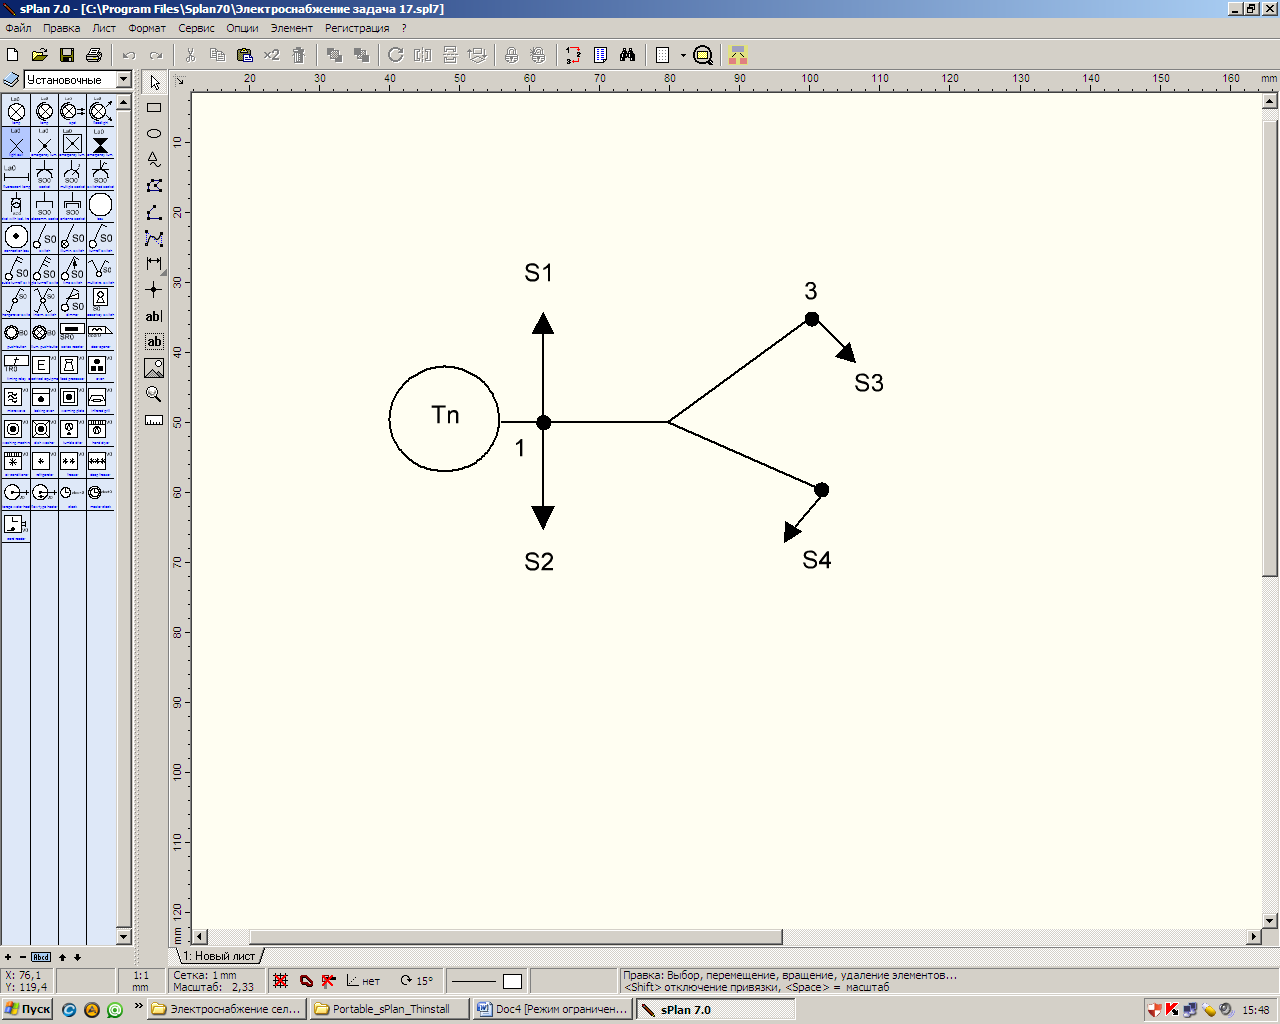Cut selection with the scissors icon
This screenshot has width=1280, height=1024.
pos(190,55)
